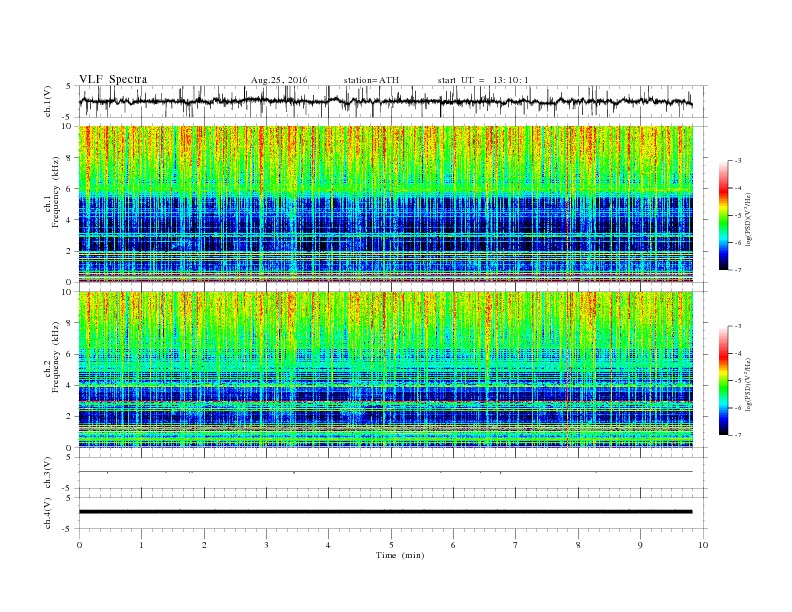The height and width of the screenshot is (612, 792).
Task: Click inside the ch.2 spectrogram panel
Action: [x=386, y=370]
